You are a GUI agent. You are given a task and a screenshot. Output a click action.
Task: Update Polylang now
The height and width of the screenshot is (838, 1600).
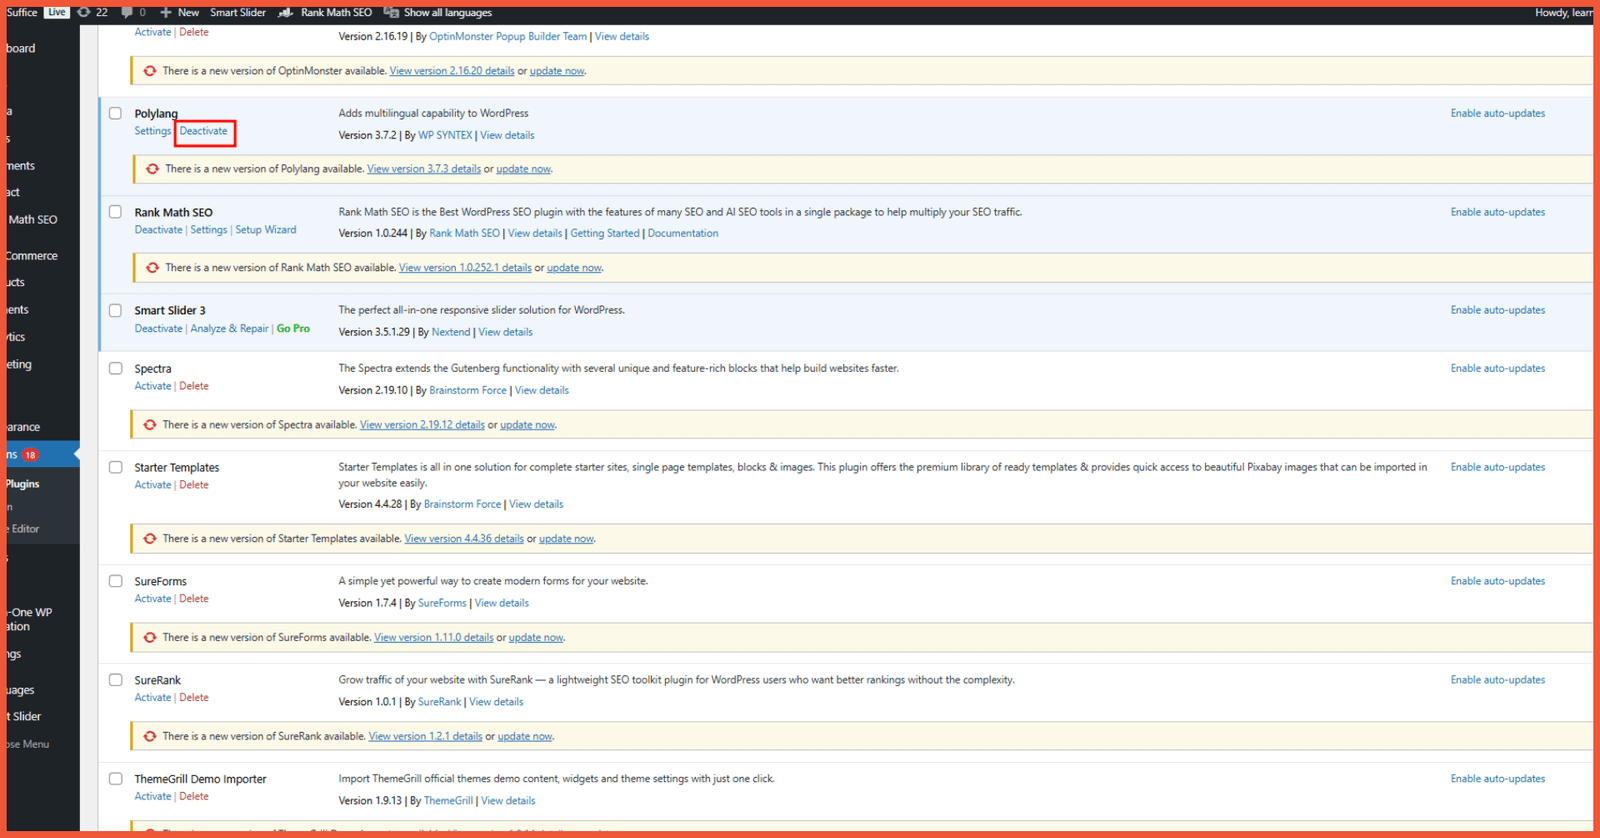point(523,169)
